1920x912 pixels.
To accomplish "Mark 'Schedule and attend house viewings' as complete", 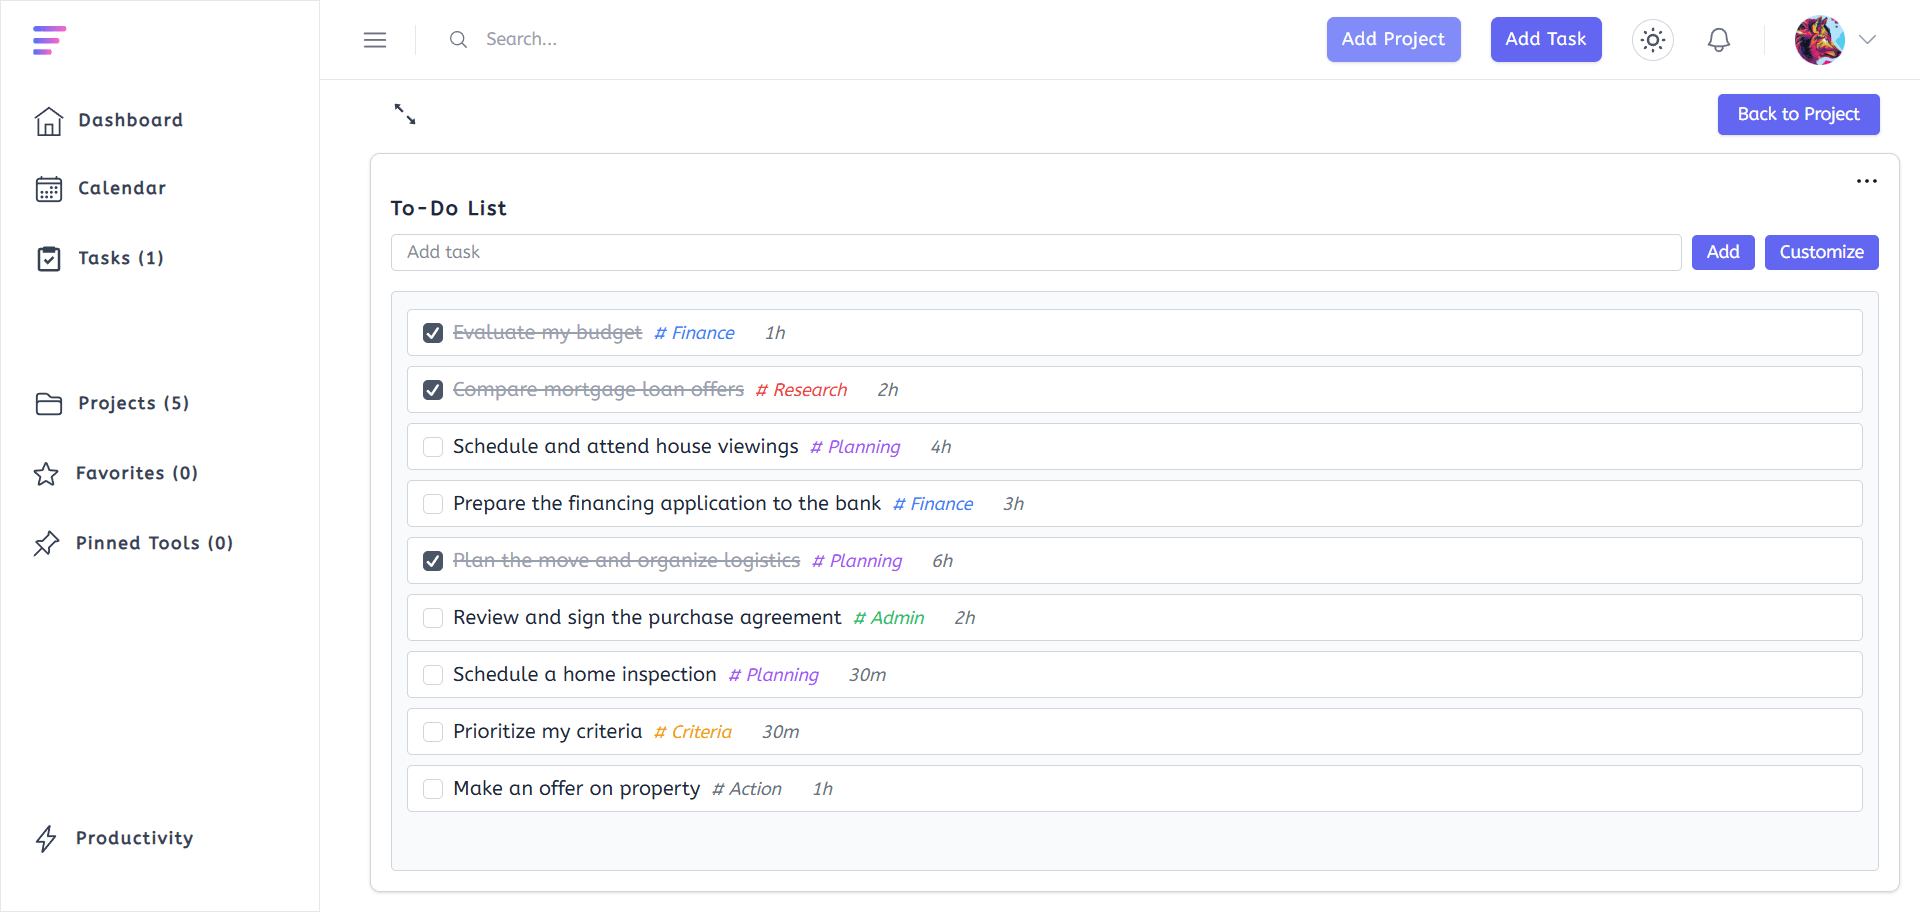I will point(432,446).
